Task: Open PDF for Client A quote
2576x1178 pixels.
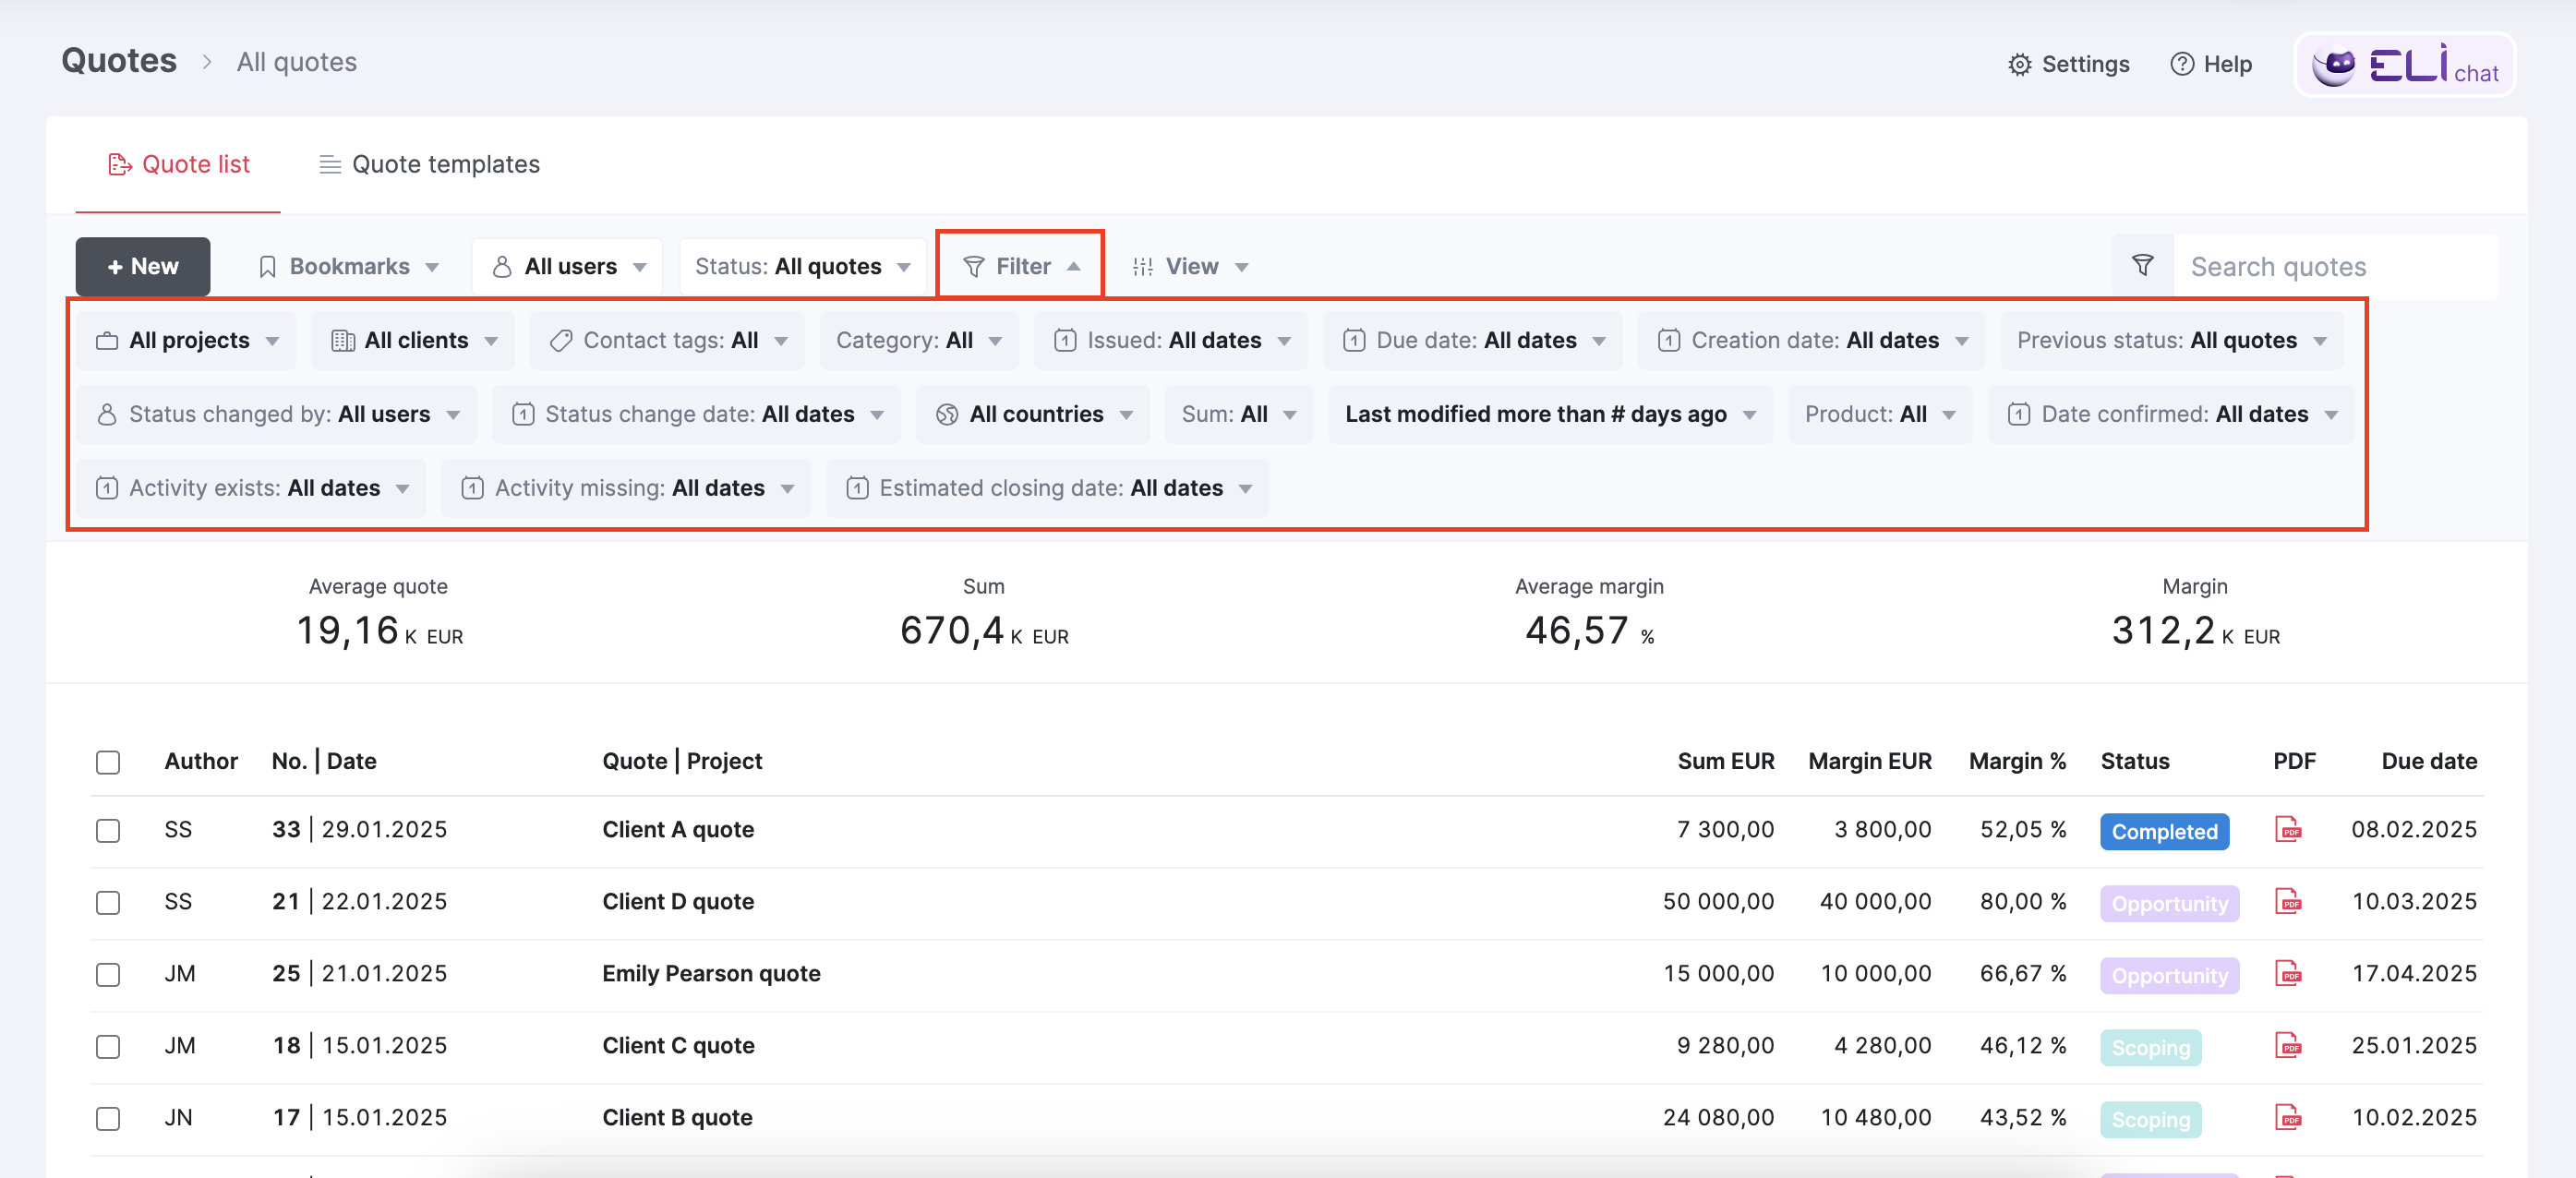Action: [x=2288, y=829]
